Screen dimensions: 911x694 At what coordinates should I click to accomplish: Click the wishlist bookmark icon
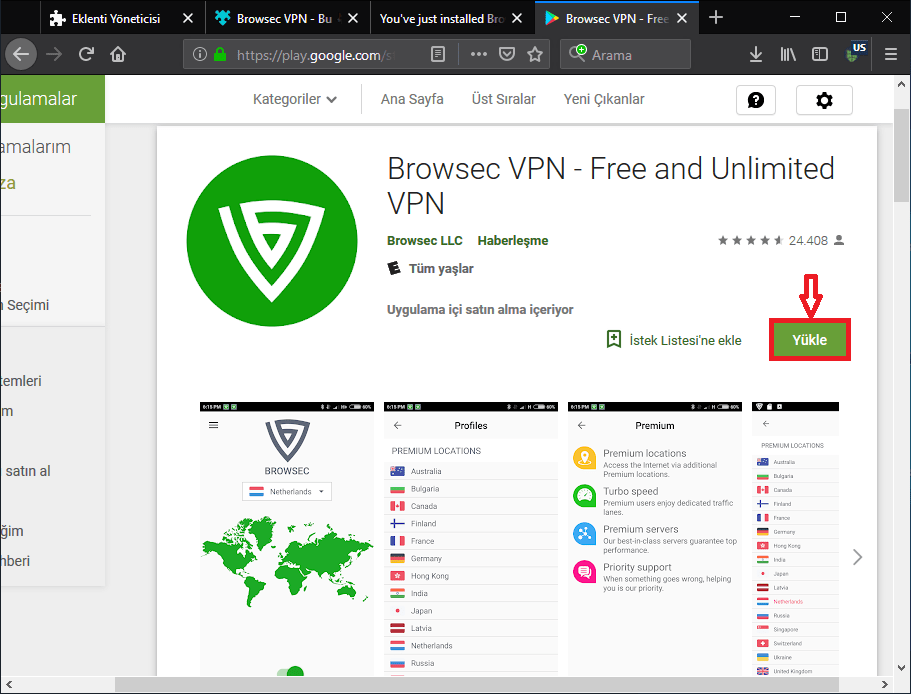point(614,339)
